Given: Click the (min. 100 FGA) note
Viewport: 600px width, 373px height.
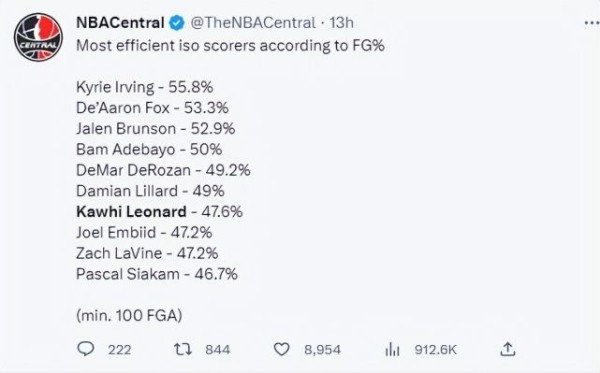Looking at the screenshot, I should coord(129,316).
